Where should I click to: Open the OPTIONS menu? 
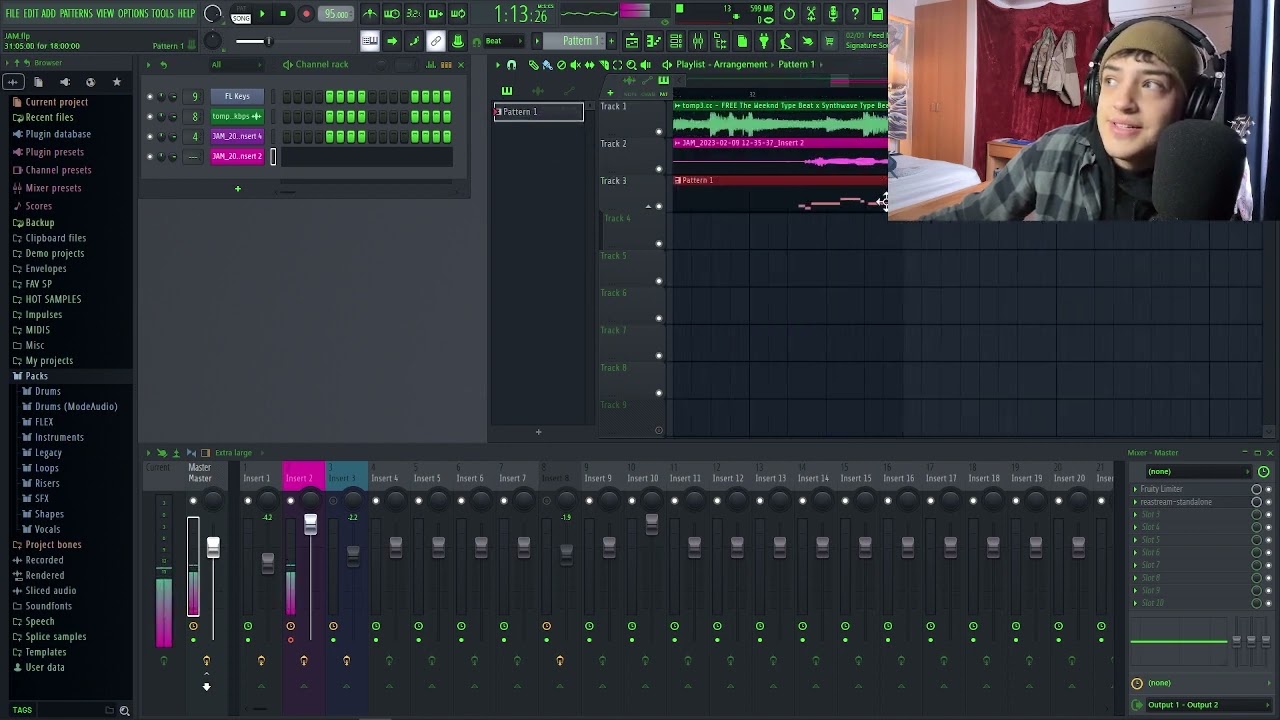[x=133, y=13]
